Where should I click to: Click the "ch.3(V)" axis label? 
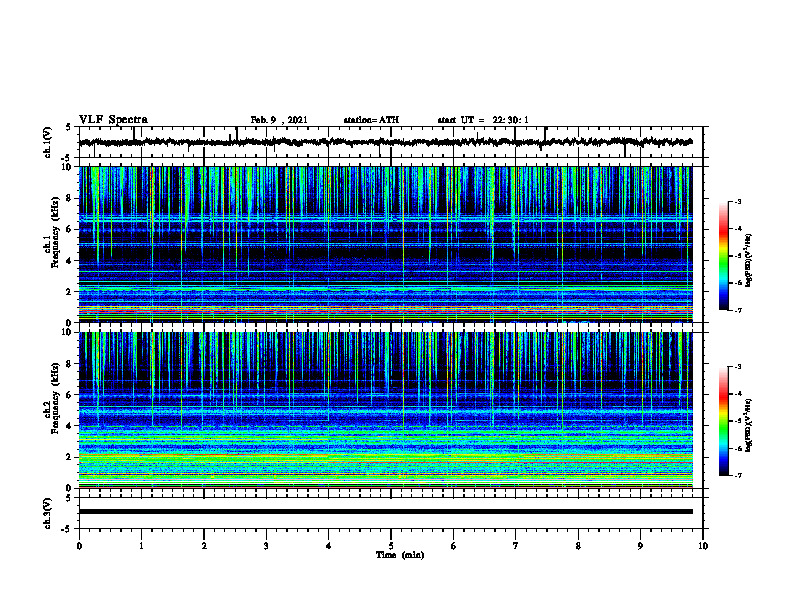click(47, 513)
